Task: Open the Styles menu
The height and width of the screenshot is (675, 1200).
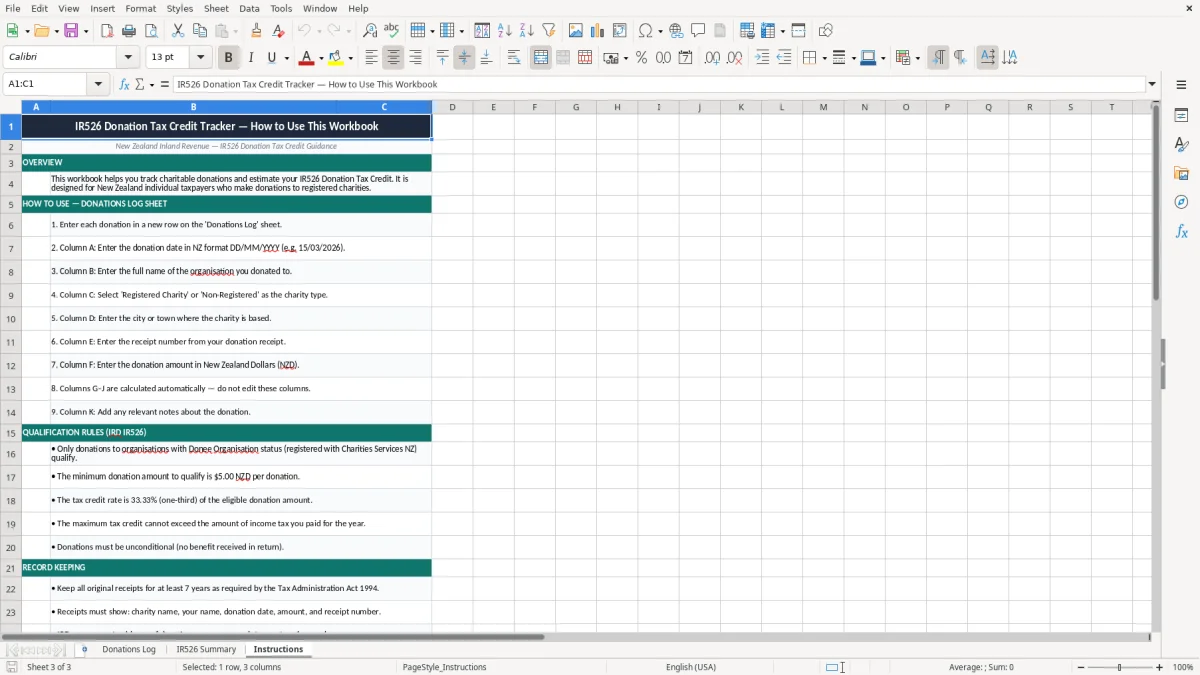Action: coord(180,8)
